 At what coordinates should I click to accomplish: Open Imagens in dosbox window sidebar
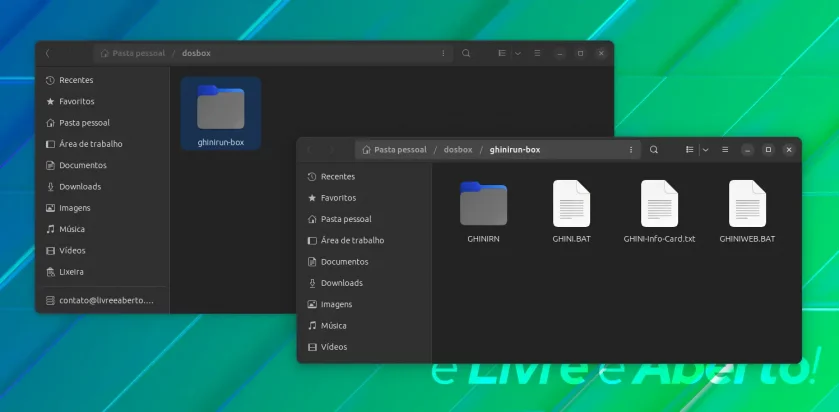coord(102,208)
